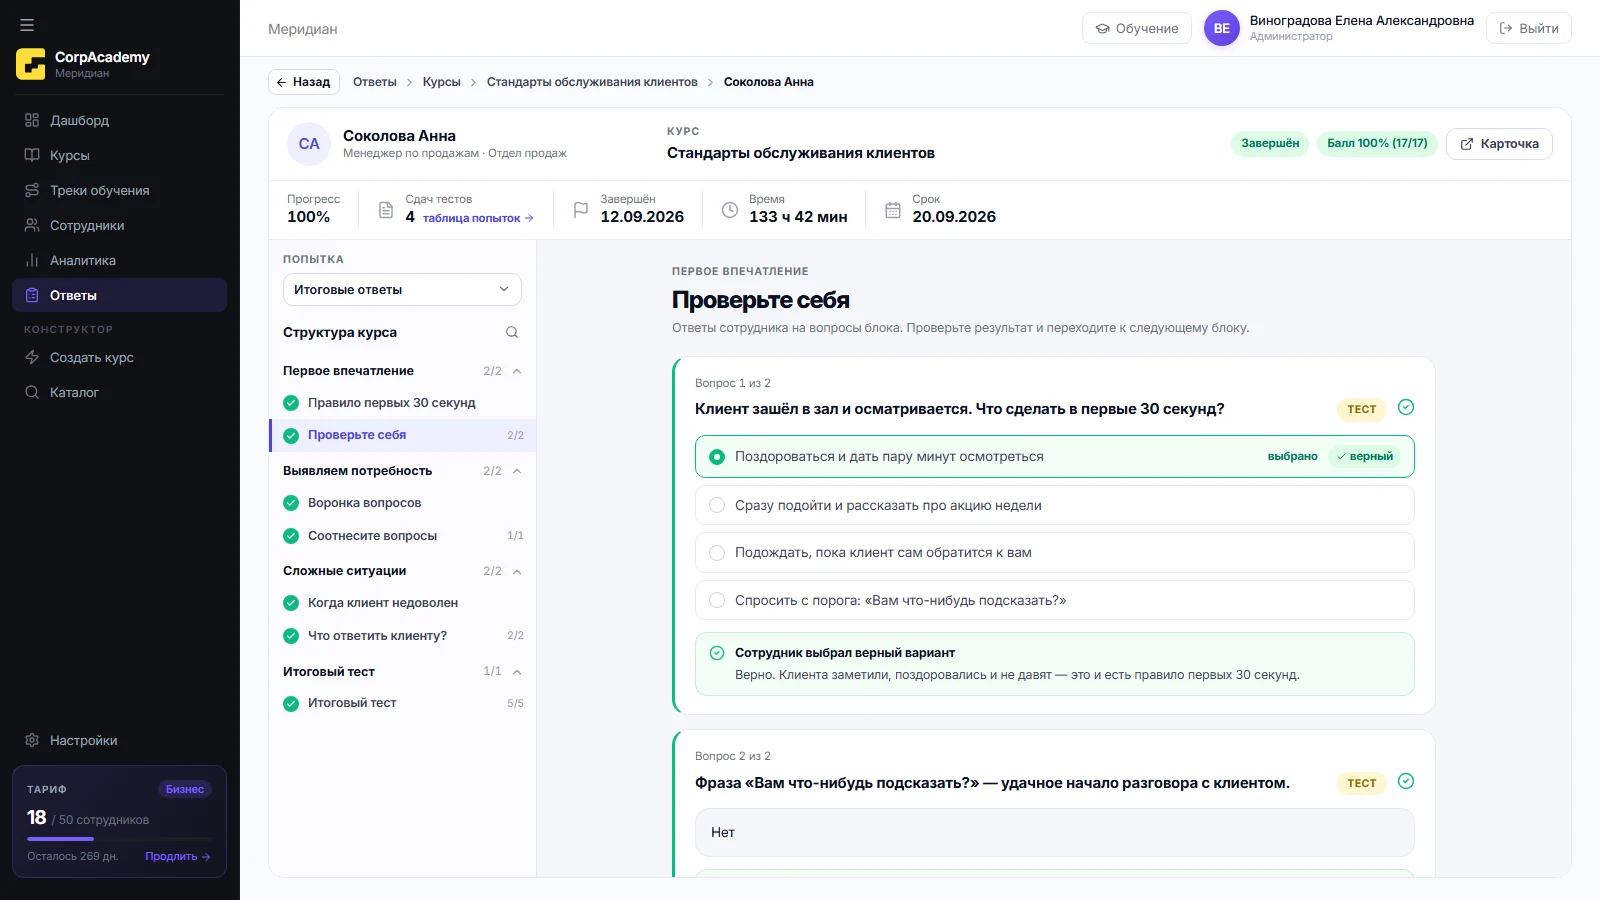Collapse Выявляем потребность section
The width and height of the screenshot is (1600, 900).
tap(517, 471)
